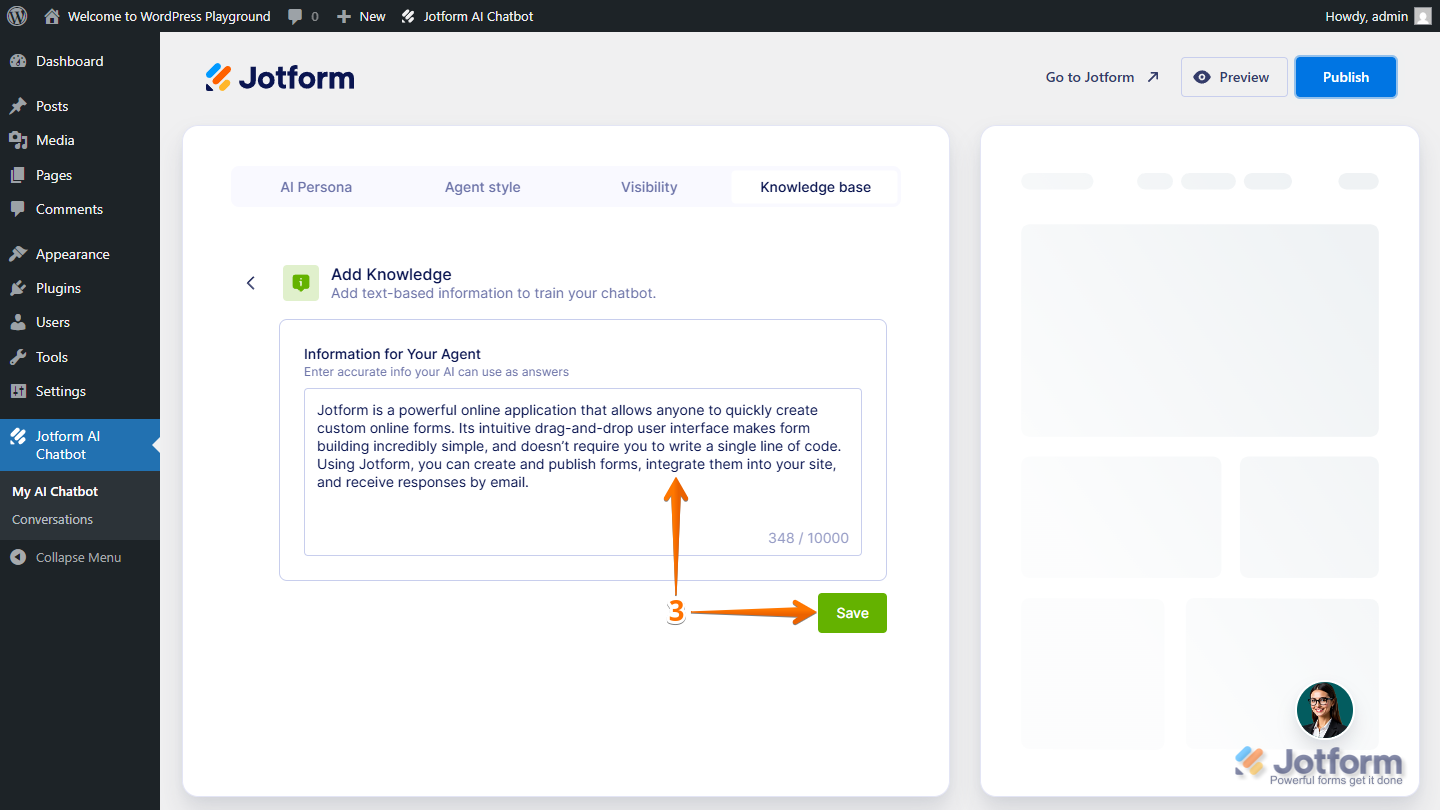Open the Tools menu item
The image size is (1440, 810).
click(x=80, y=357)
